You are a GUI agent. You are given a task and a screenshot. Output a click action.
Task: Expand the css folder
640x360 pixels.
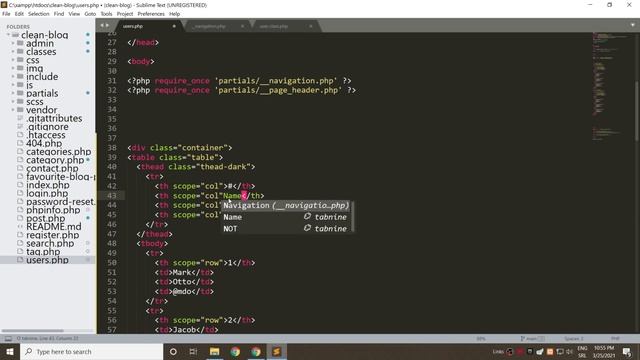click(13, 60)
